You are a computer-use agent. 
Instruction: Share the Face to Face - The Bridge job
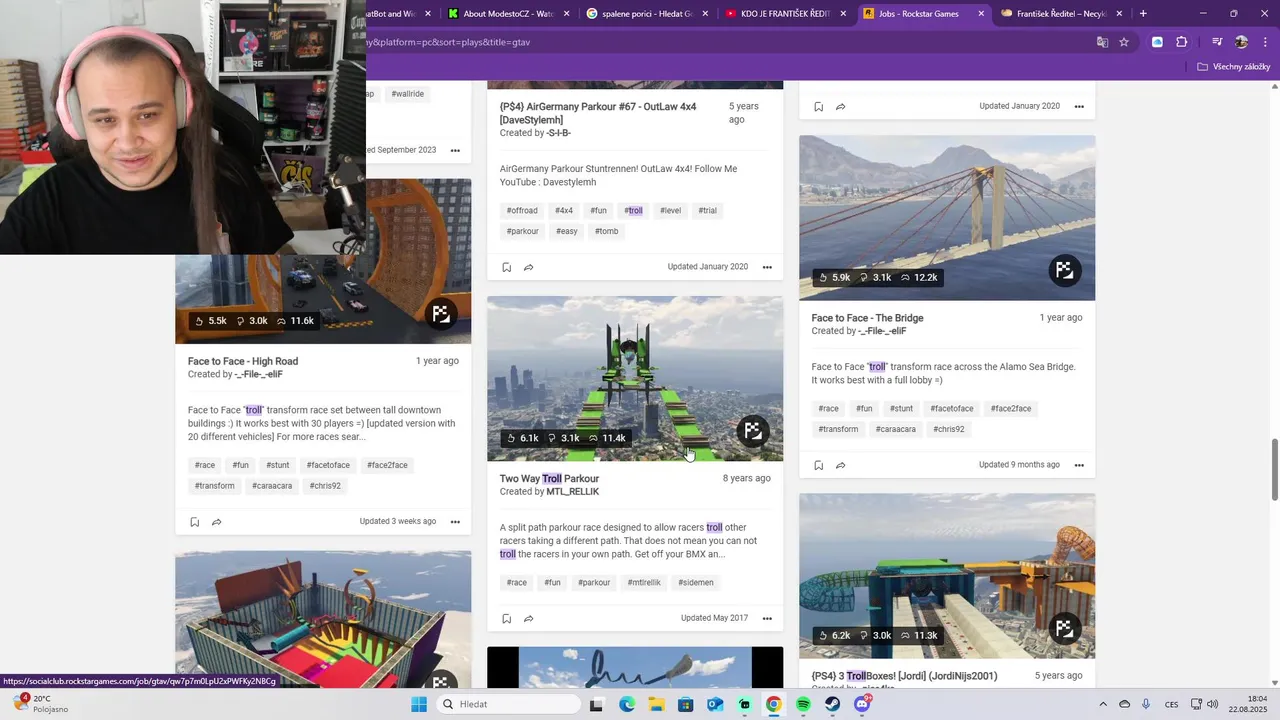840,465
